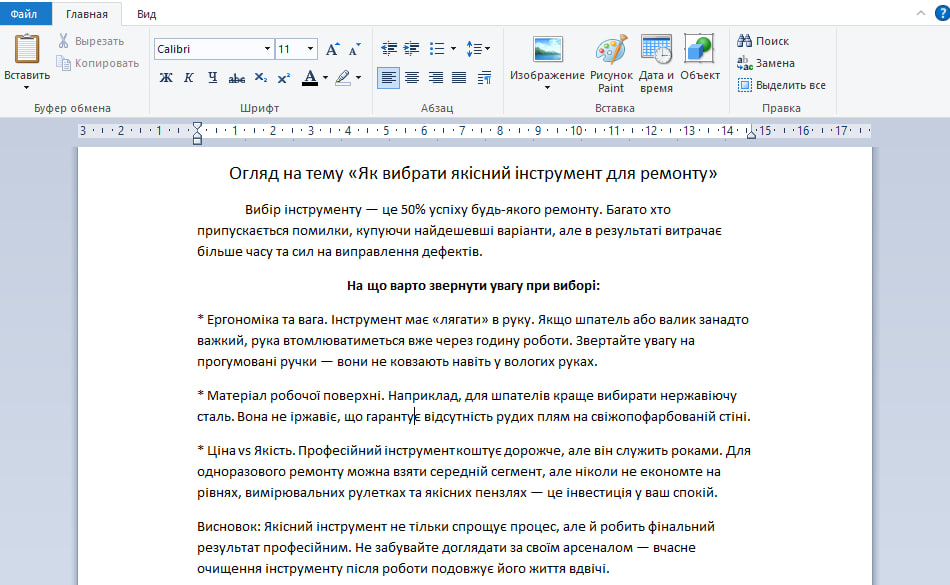Shrink font size with the smaller A icon
The image size is (950, 585).
[x=355, y=49]
